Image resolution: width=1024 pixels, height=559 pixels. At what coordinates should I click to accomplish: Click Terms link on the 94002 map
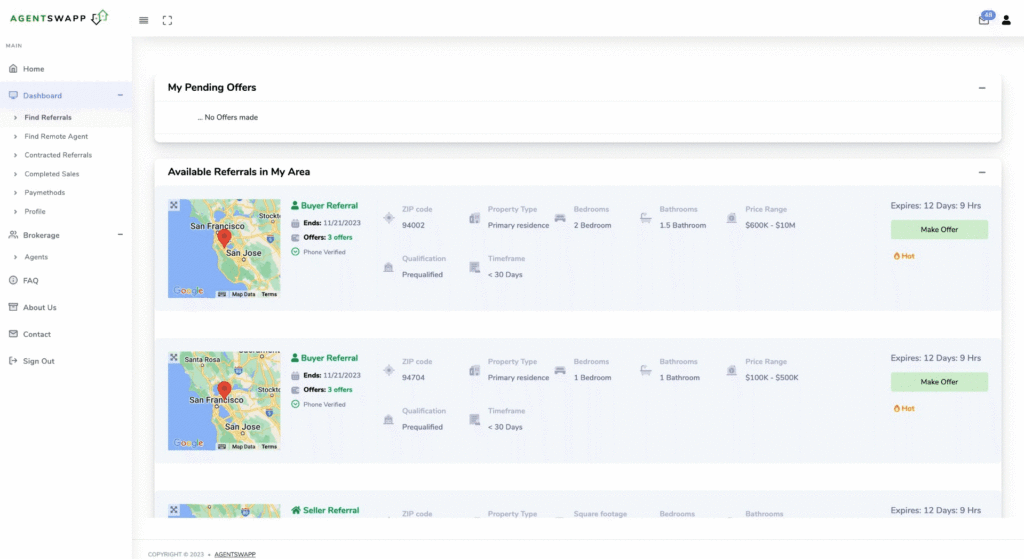(269, 295)
